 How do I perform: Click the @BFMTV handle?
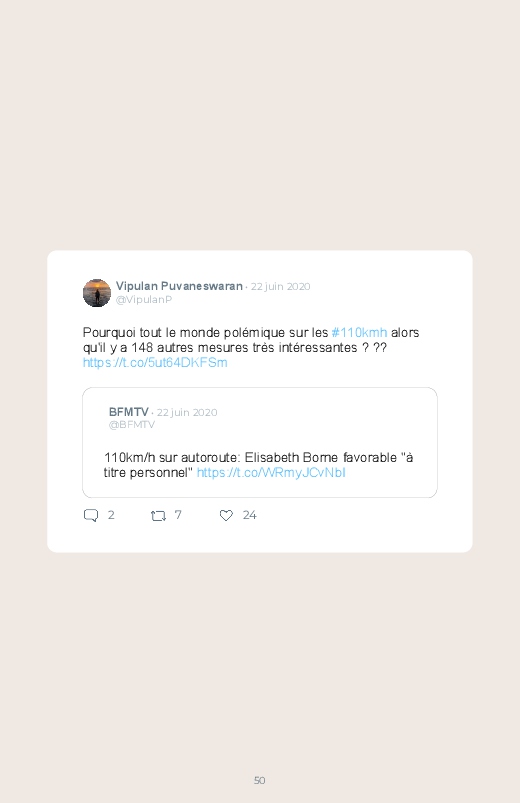point(132,425)
